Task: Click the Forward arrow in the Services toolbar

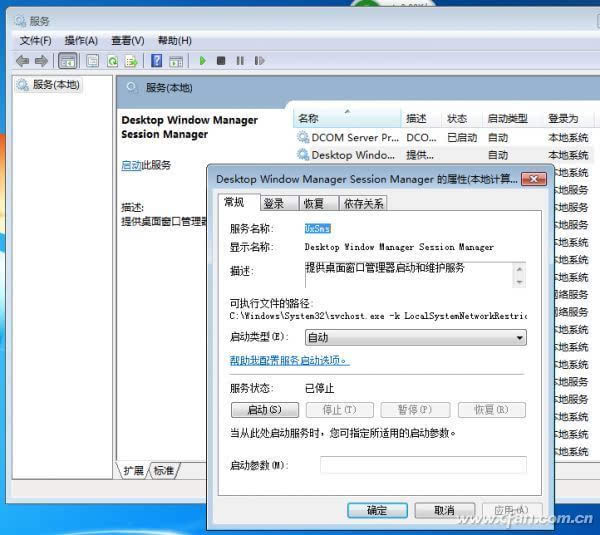Action: tap(41, 61)
